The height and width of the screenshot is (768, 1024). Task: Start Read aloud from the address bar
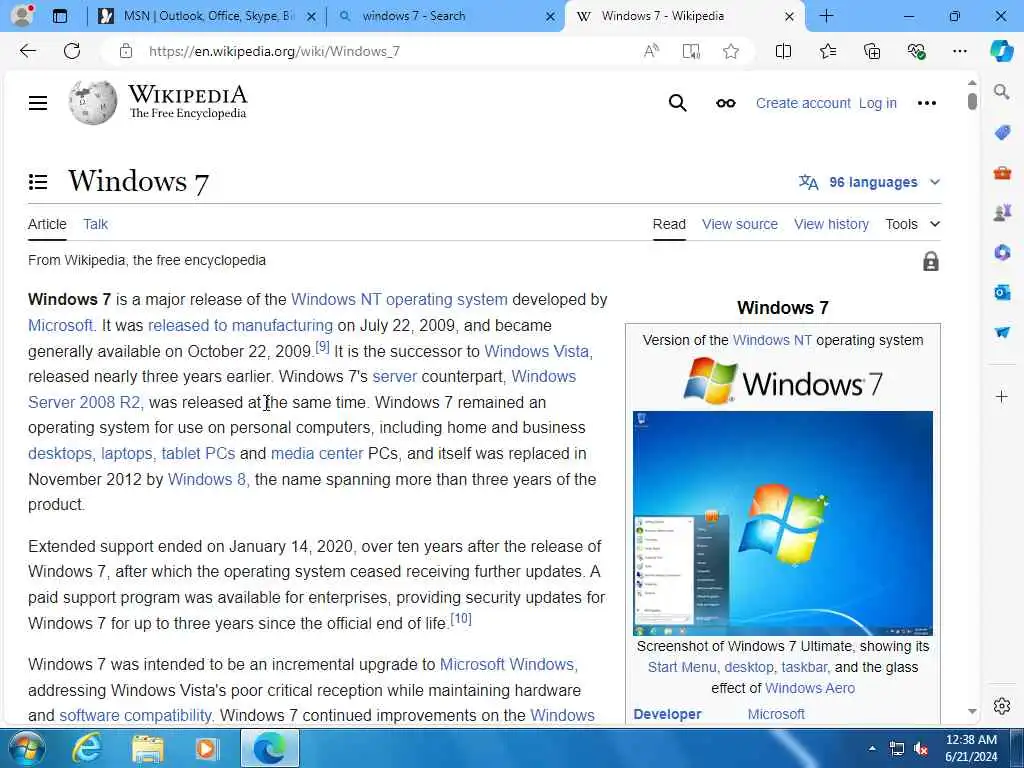click(x=651, y=51)
